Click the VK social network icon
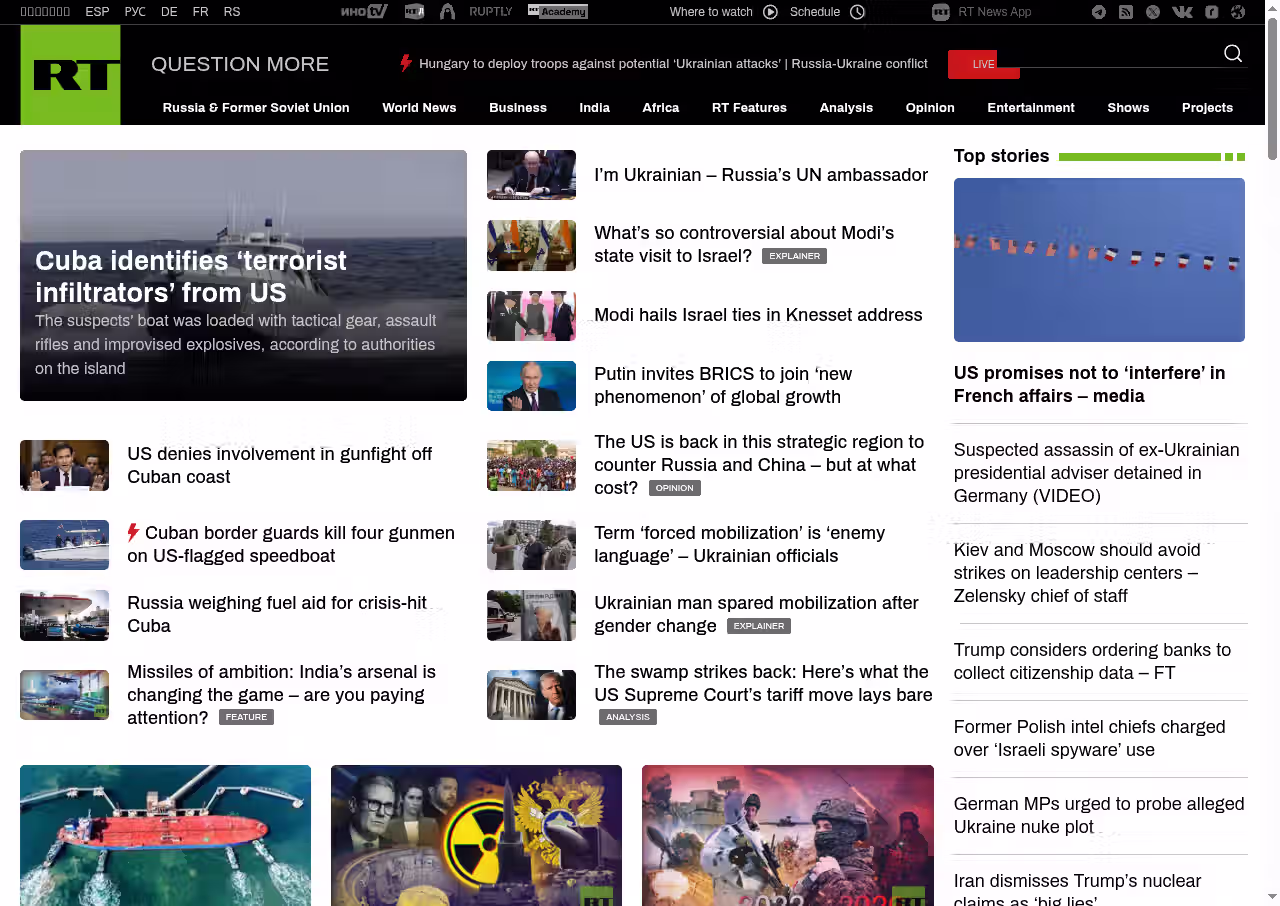Screen dimensions: 1280x906 (x=1182, y=12)
